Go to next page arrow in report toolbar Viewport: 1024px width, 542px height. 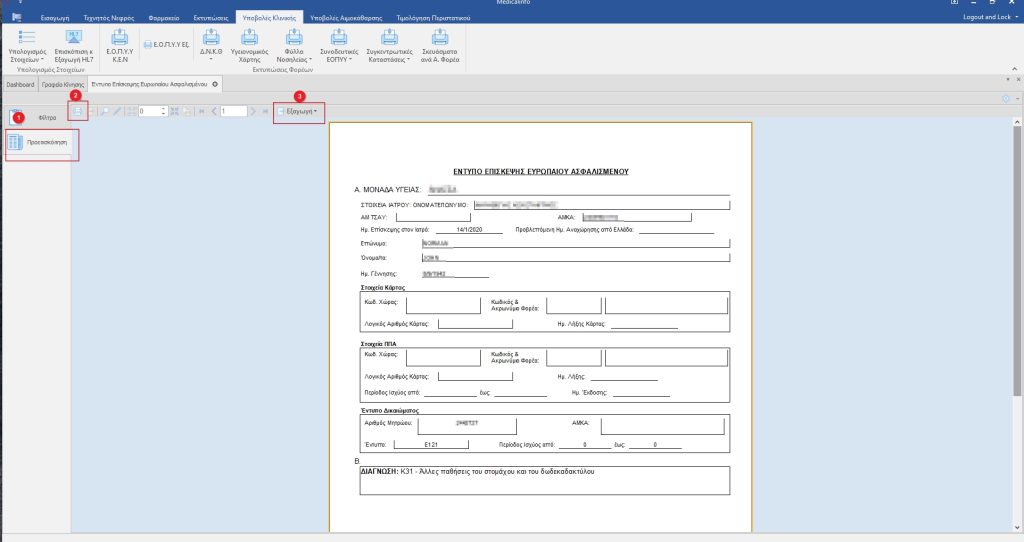pyautogui.click(x=253, y=111)
